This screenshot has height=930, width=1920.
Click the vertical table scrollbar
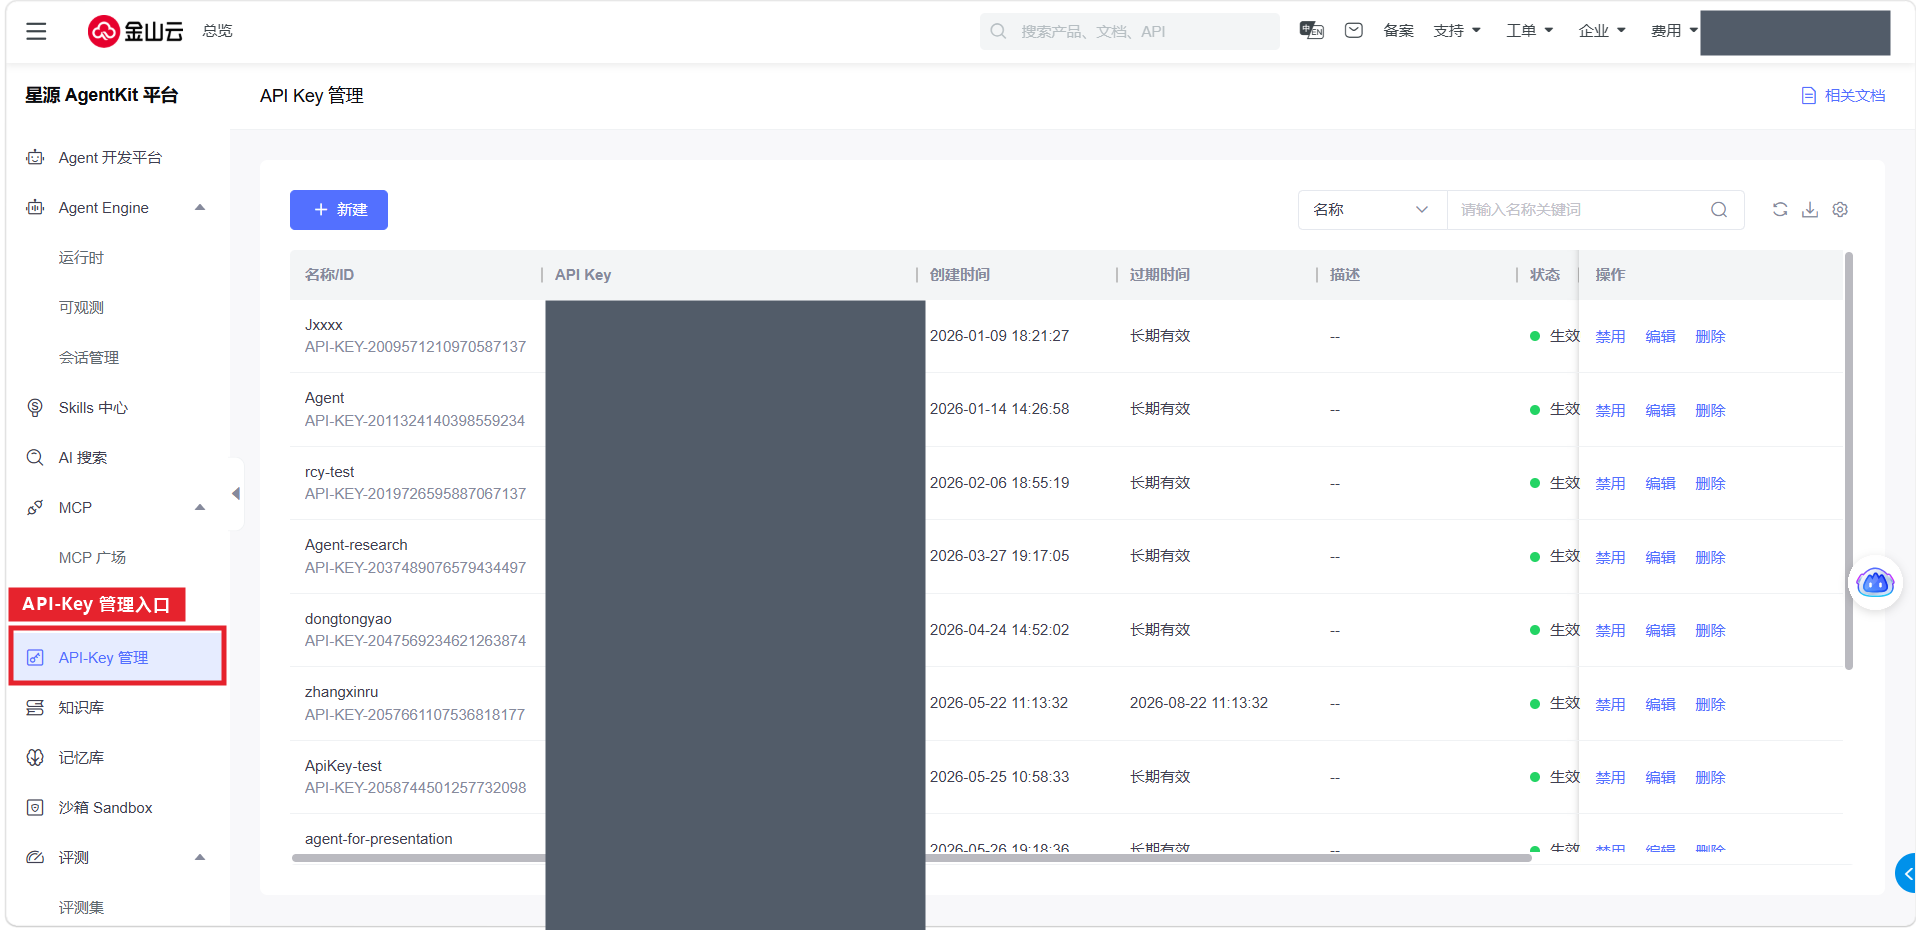click(1848, 460)
